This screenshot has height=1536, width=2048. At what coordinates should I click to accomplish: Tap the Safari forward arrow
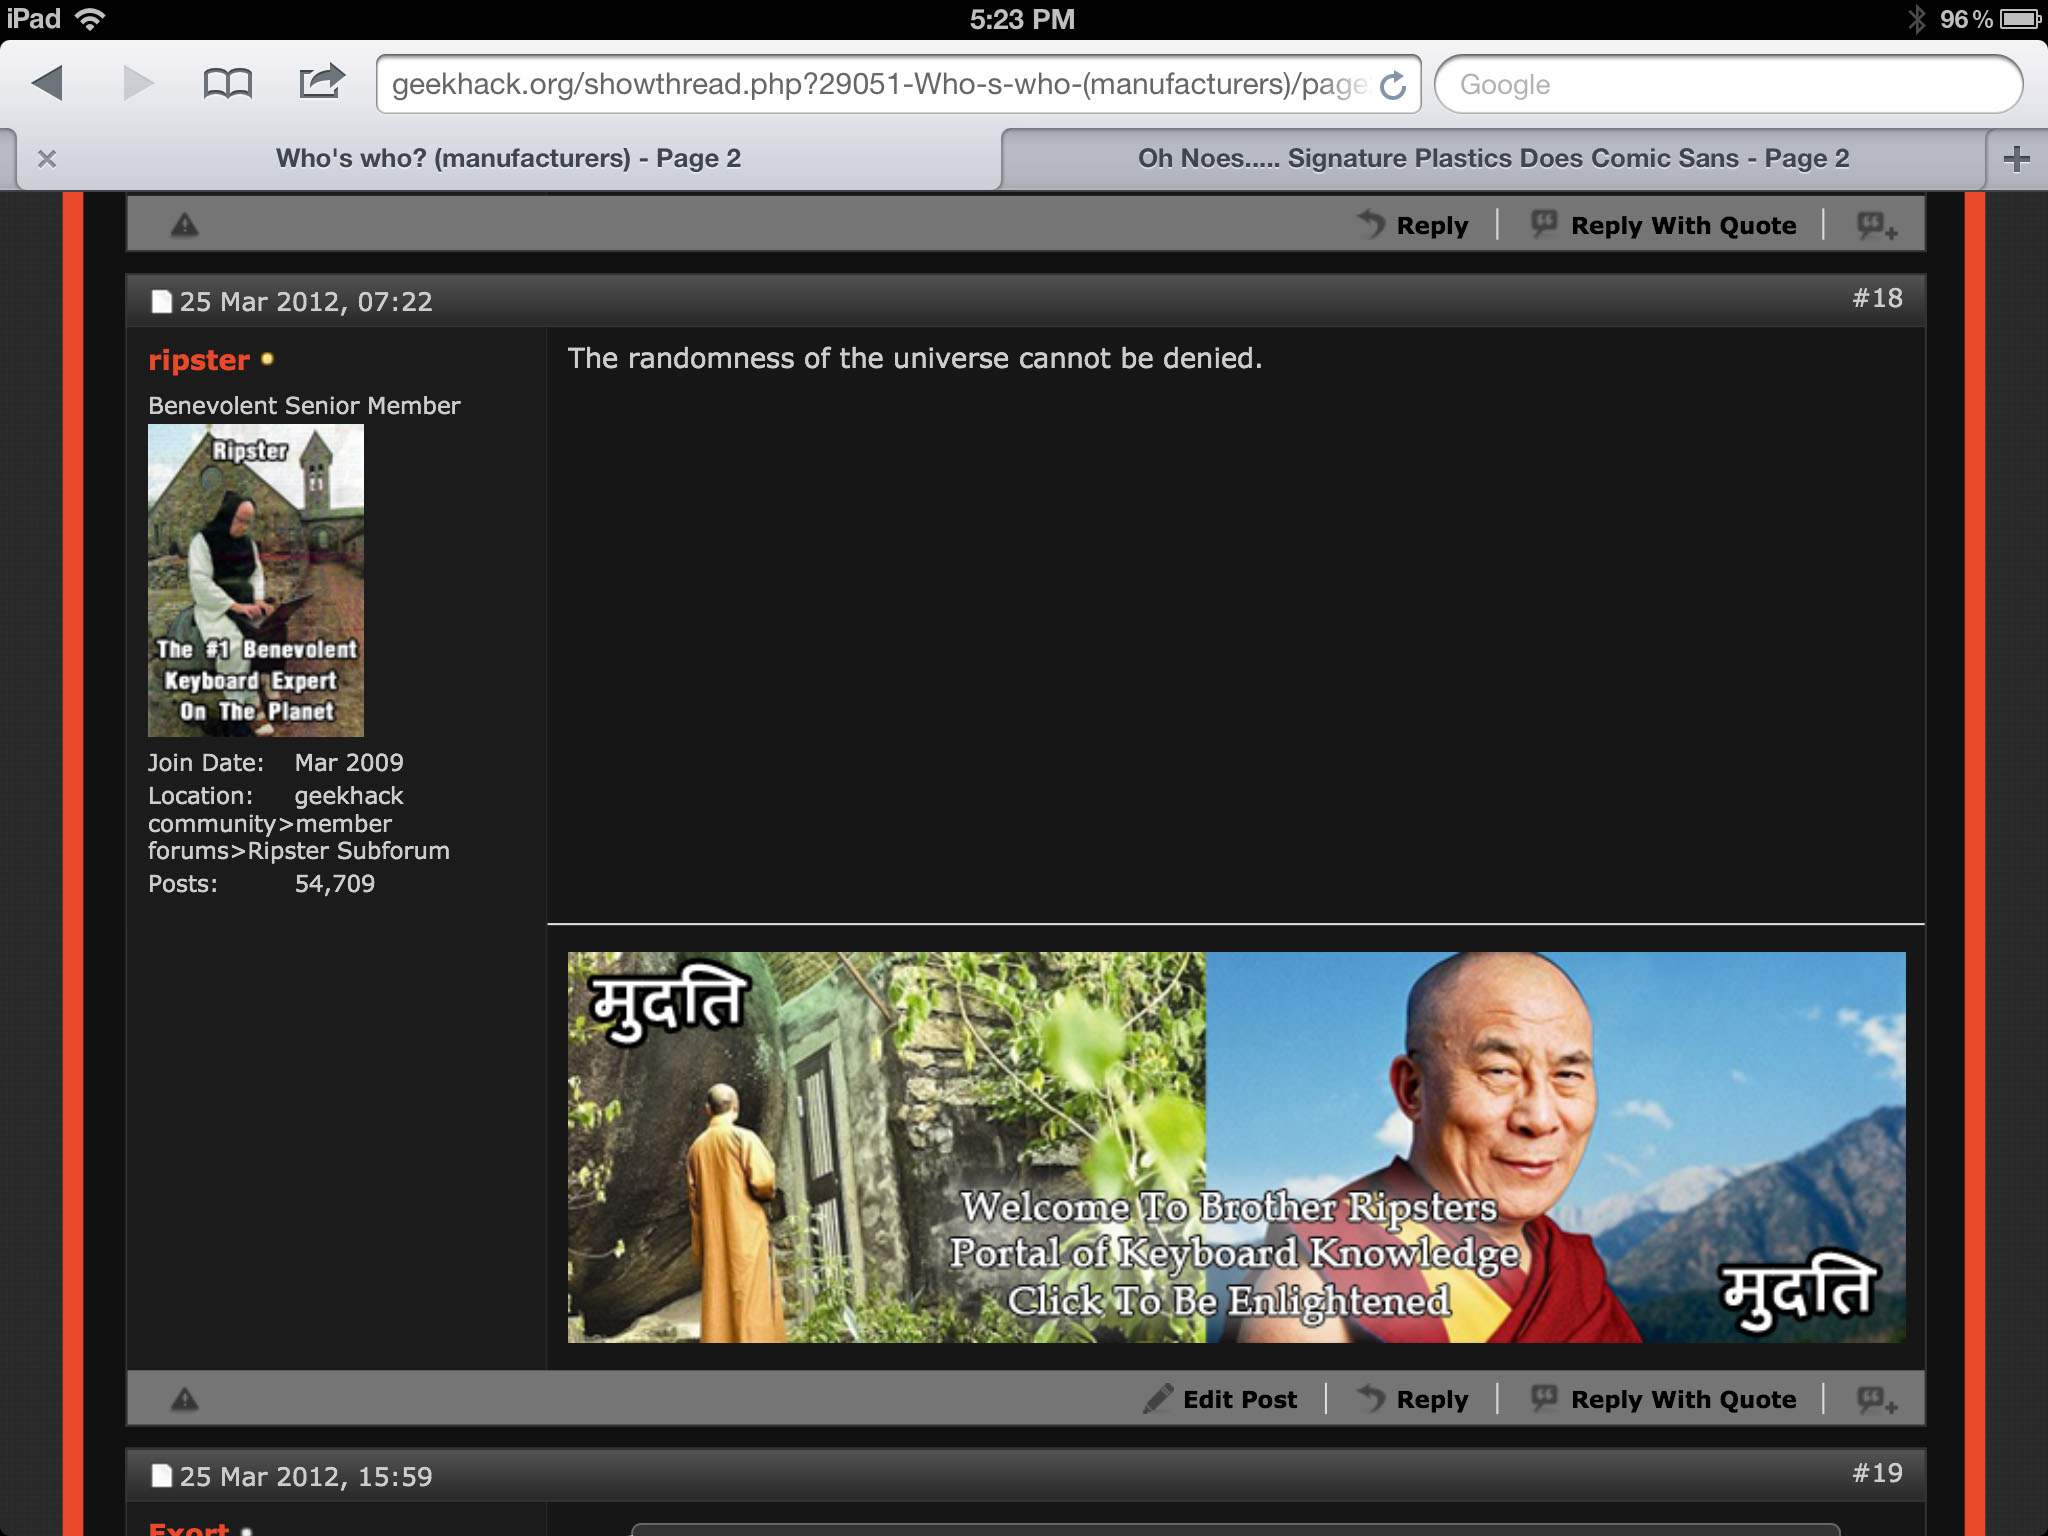(x=138, y=83)
